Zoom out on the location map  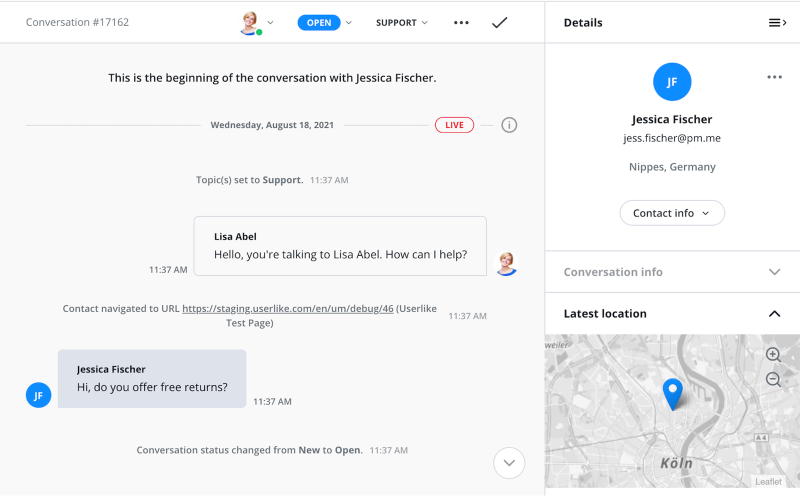point(773,379)
